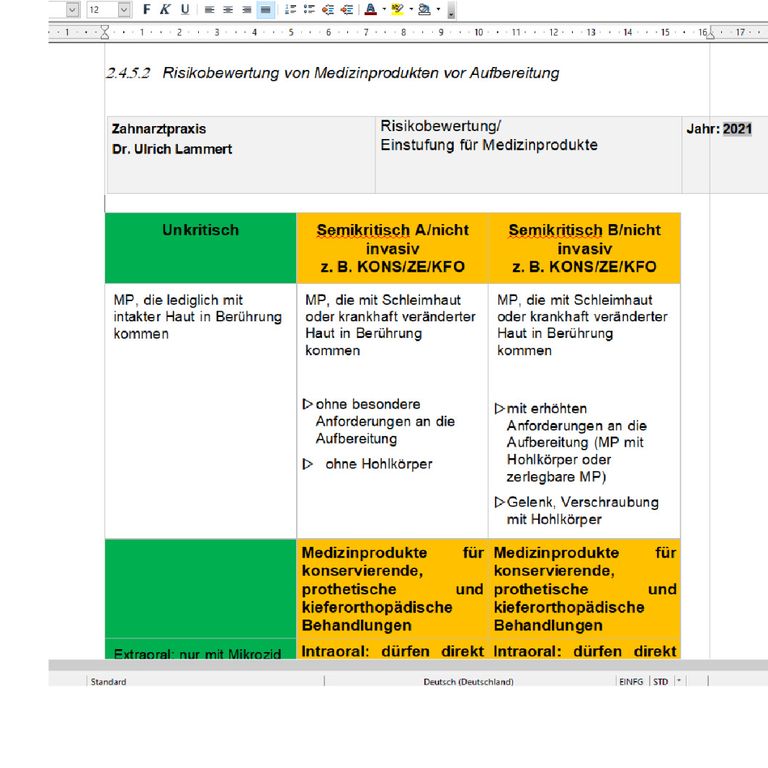768x768 pixels.
Task: Apply font color with the A icon
Action: tap(371, 9)
